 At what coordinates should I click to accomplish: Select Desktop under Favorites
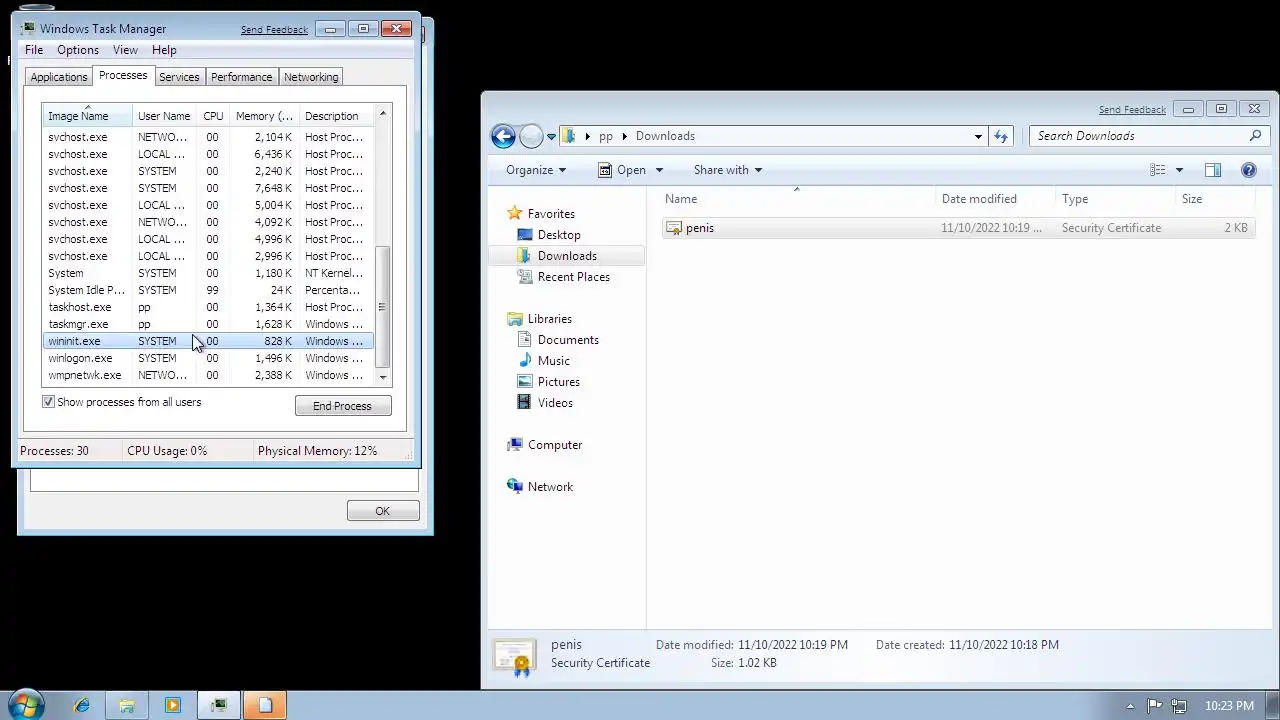(559, 235)
